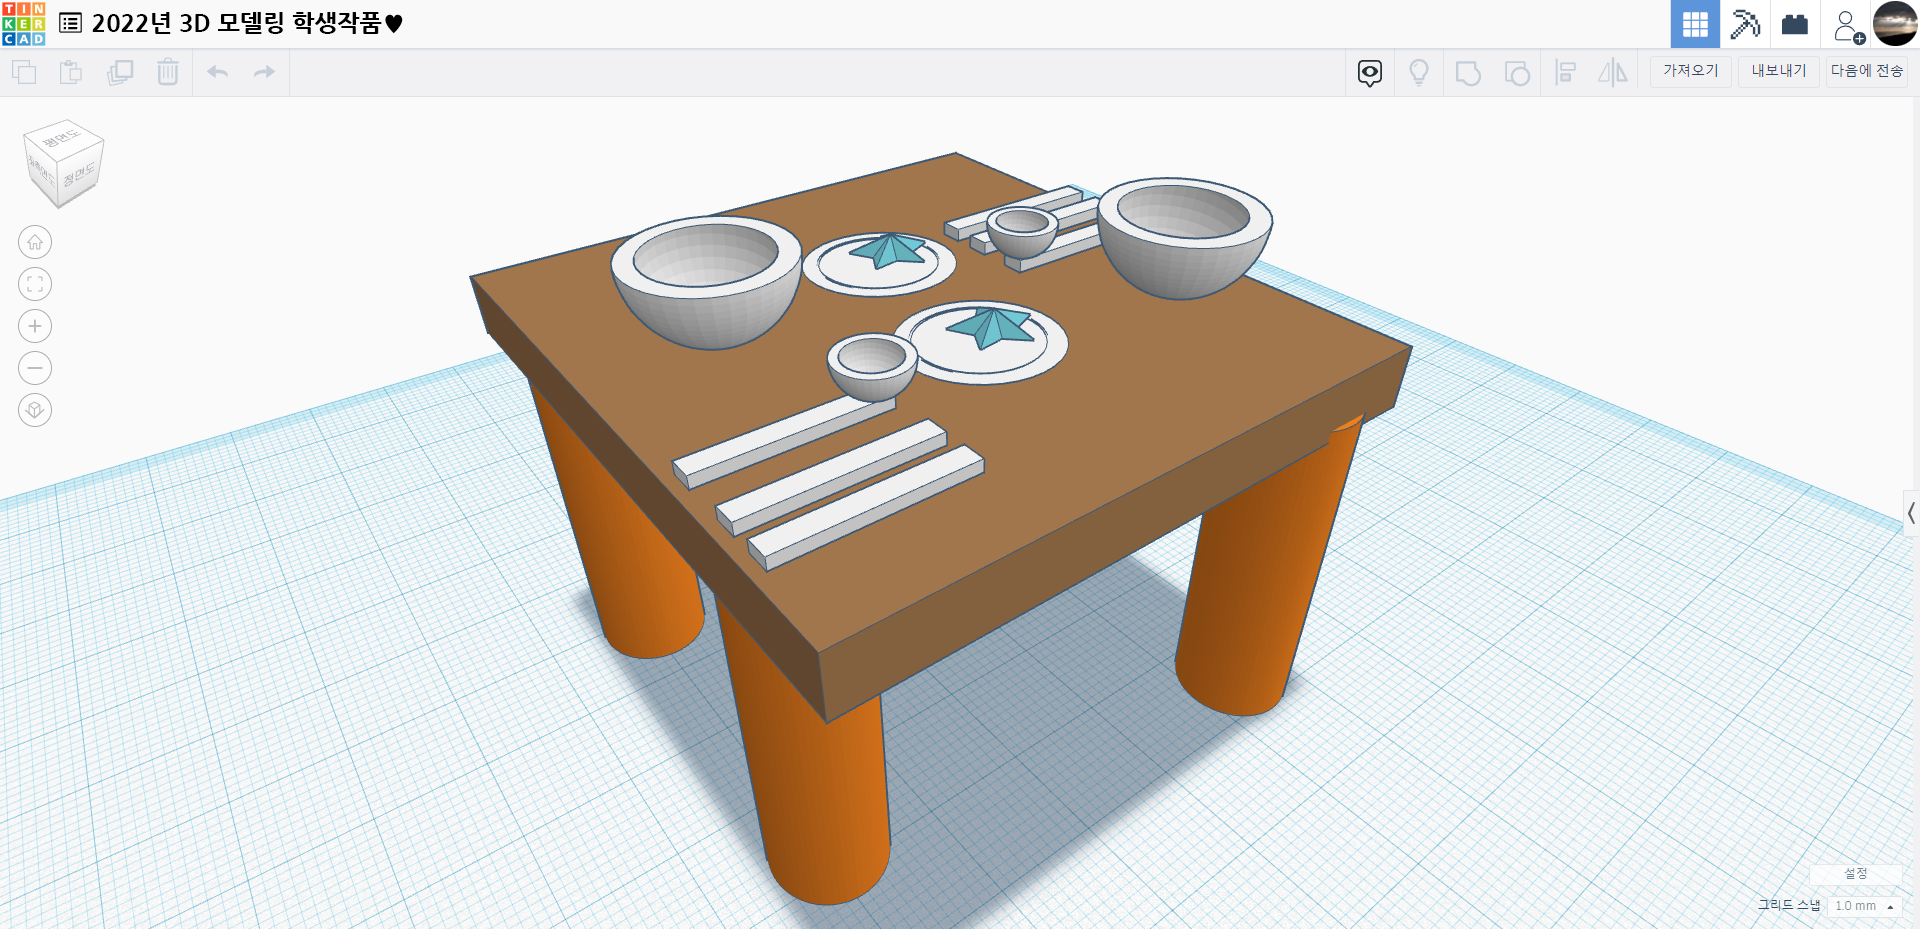Viewport: 1920px width, 929px height.
Task: Reset to Home view
Action: point(35,242)
